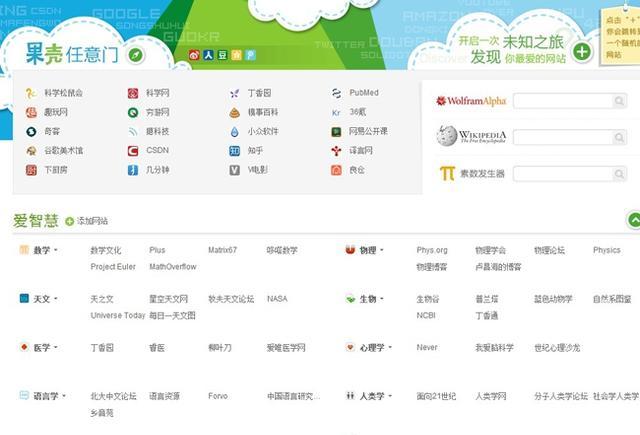Open the 人类学网 link
Viewport: 640px width, 435px height.
click(x=491, y=396)
